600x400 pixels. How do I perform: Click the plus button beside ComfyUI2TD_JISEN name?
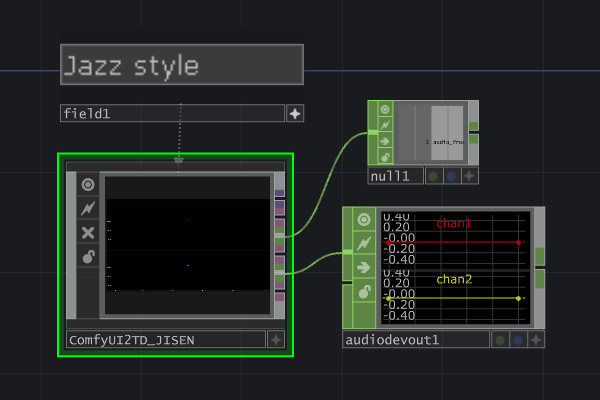coord(276,340)
